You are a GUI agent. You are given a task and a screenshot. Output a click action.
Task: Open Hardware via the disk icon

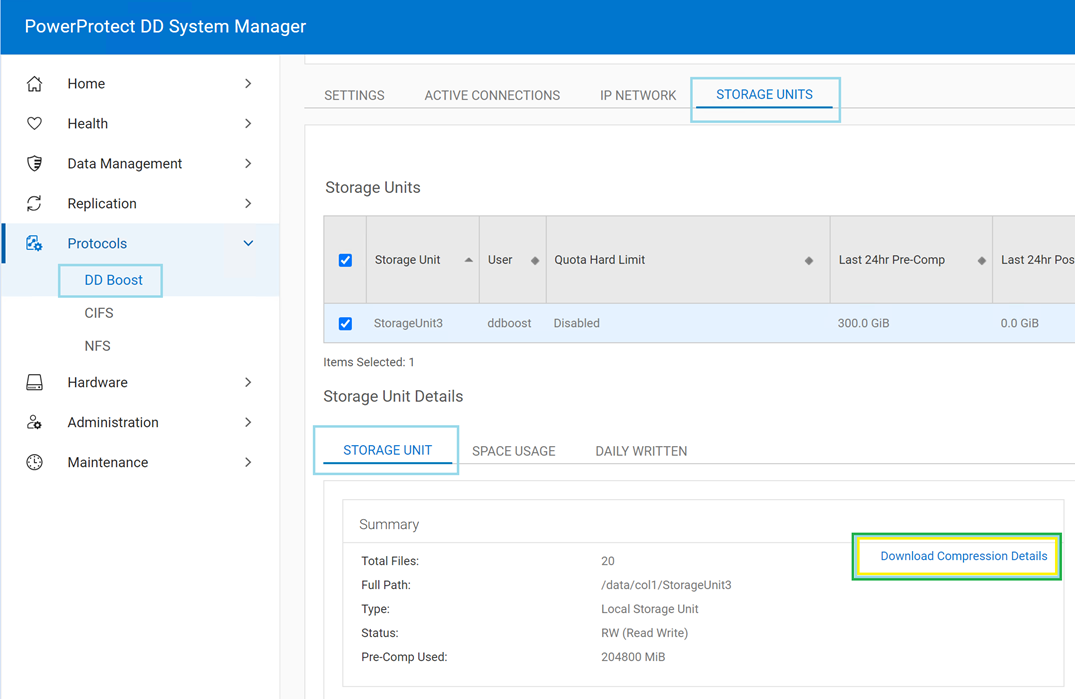(x=35, y=382)
